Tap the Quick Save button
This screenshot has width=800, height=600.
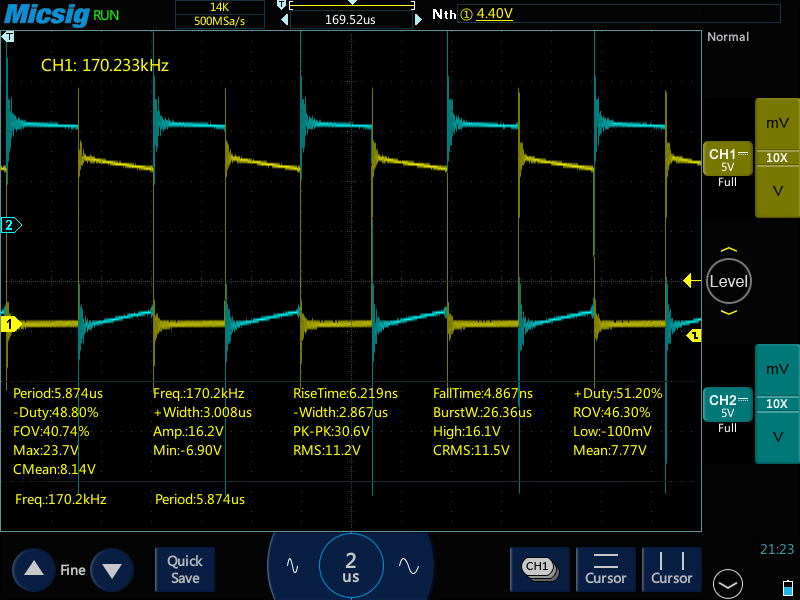coord(185,569)
